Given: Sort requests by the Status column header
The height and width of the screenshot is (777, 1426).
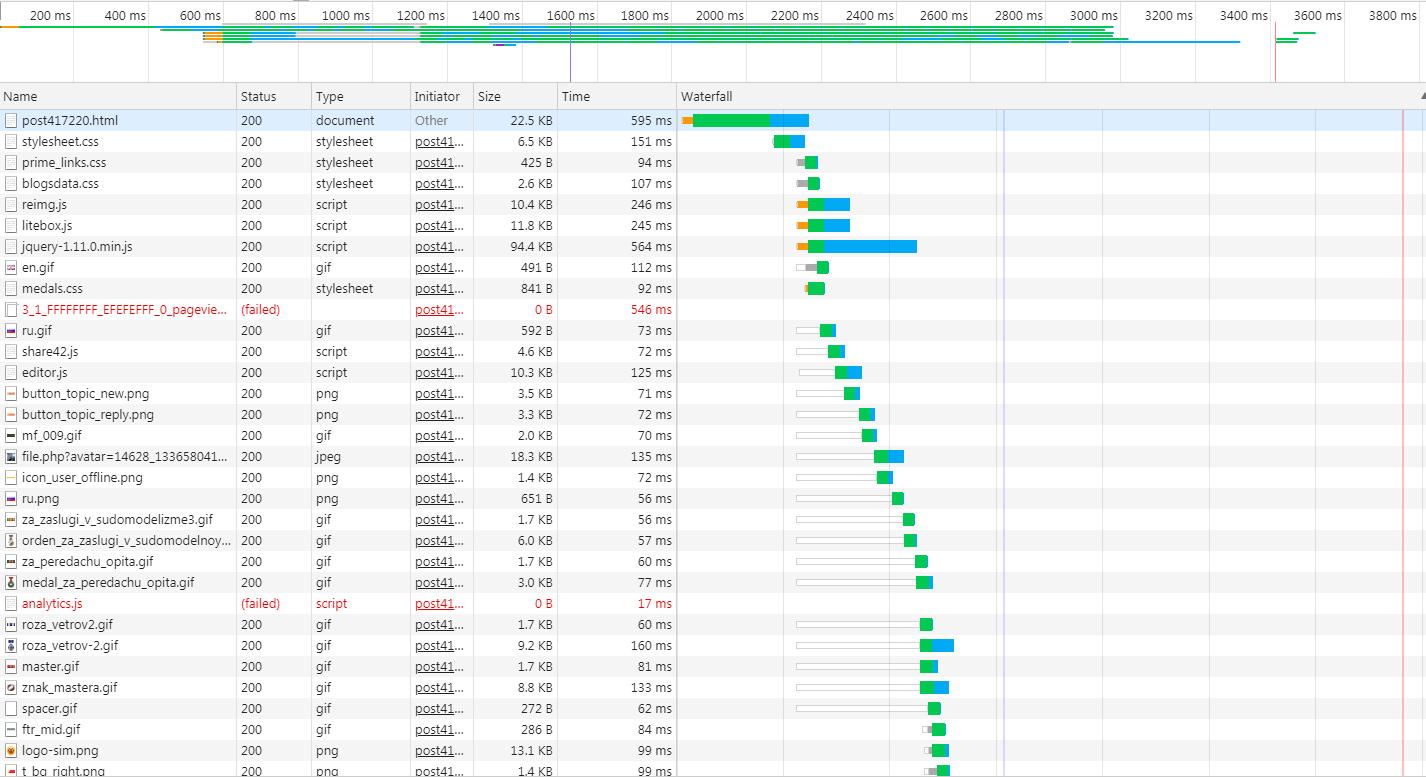Looking at the screenshot, I should click(x=274, y=96).
